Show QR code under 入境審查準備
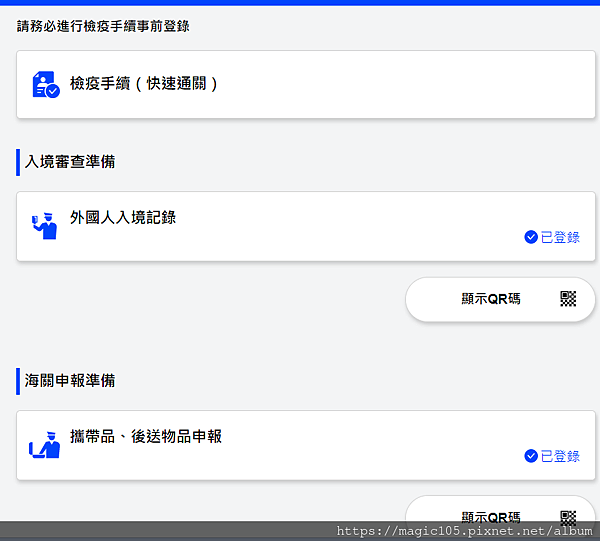The image size is (600, 541). click(x=500, y=299)
